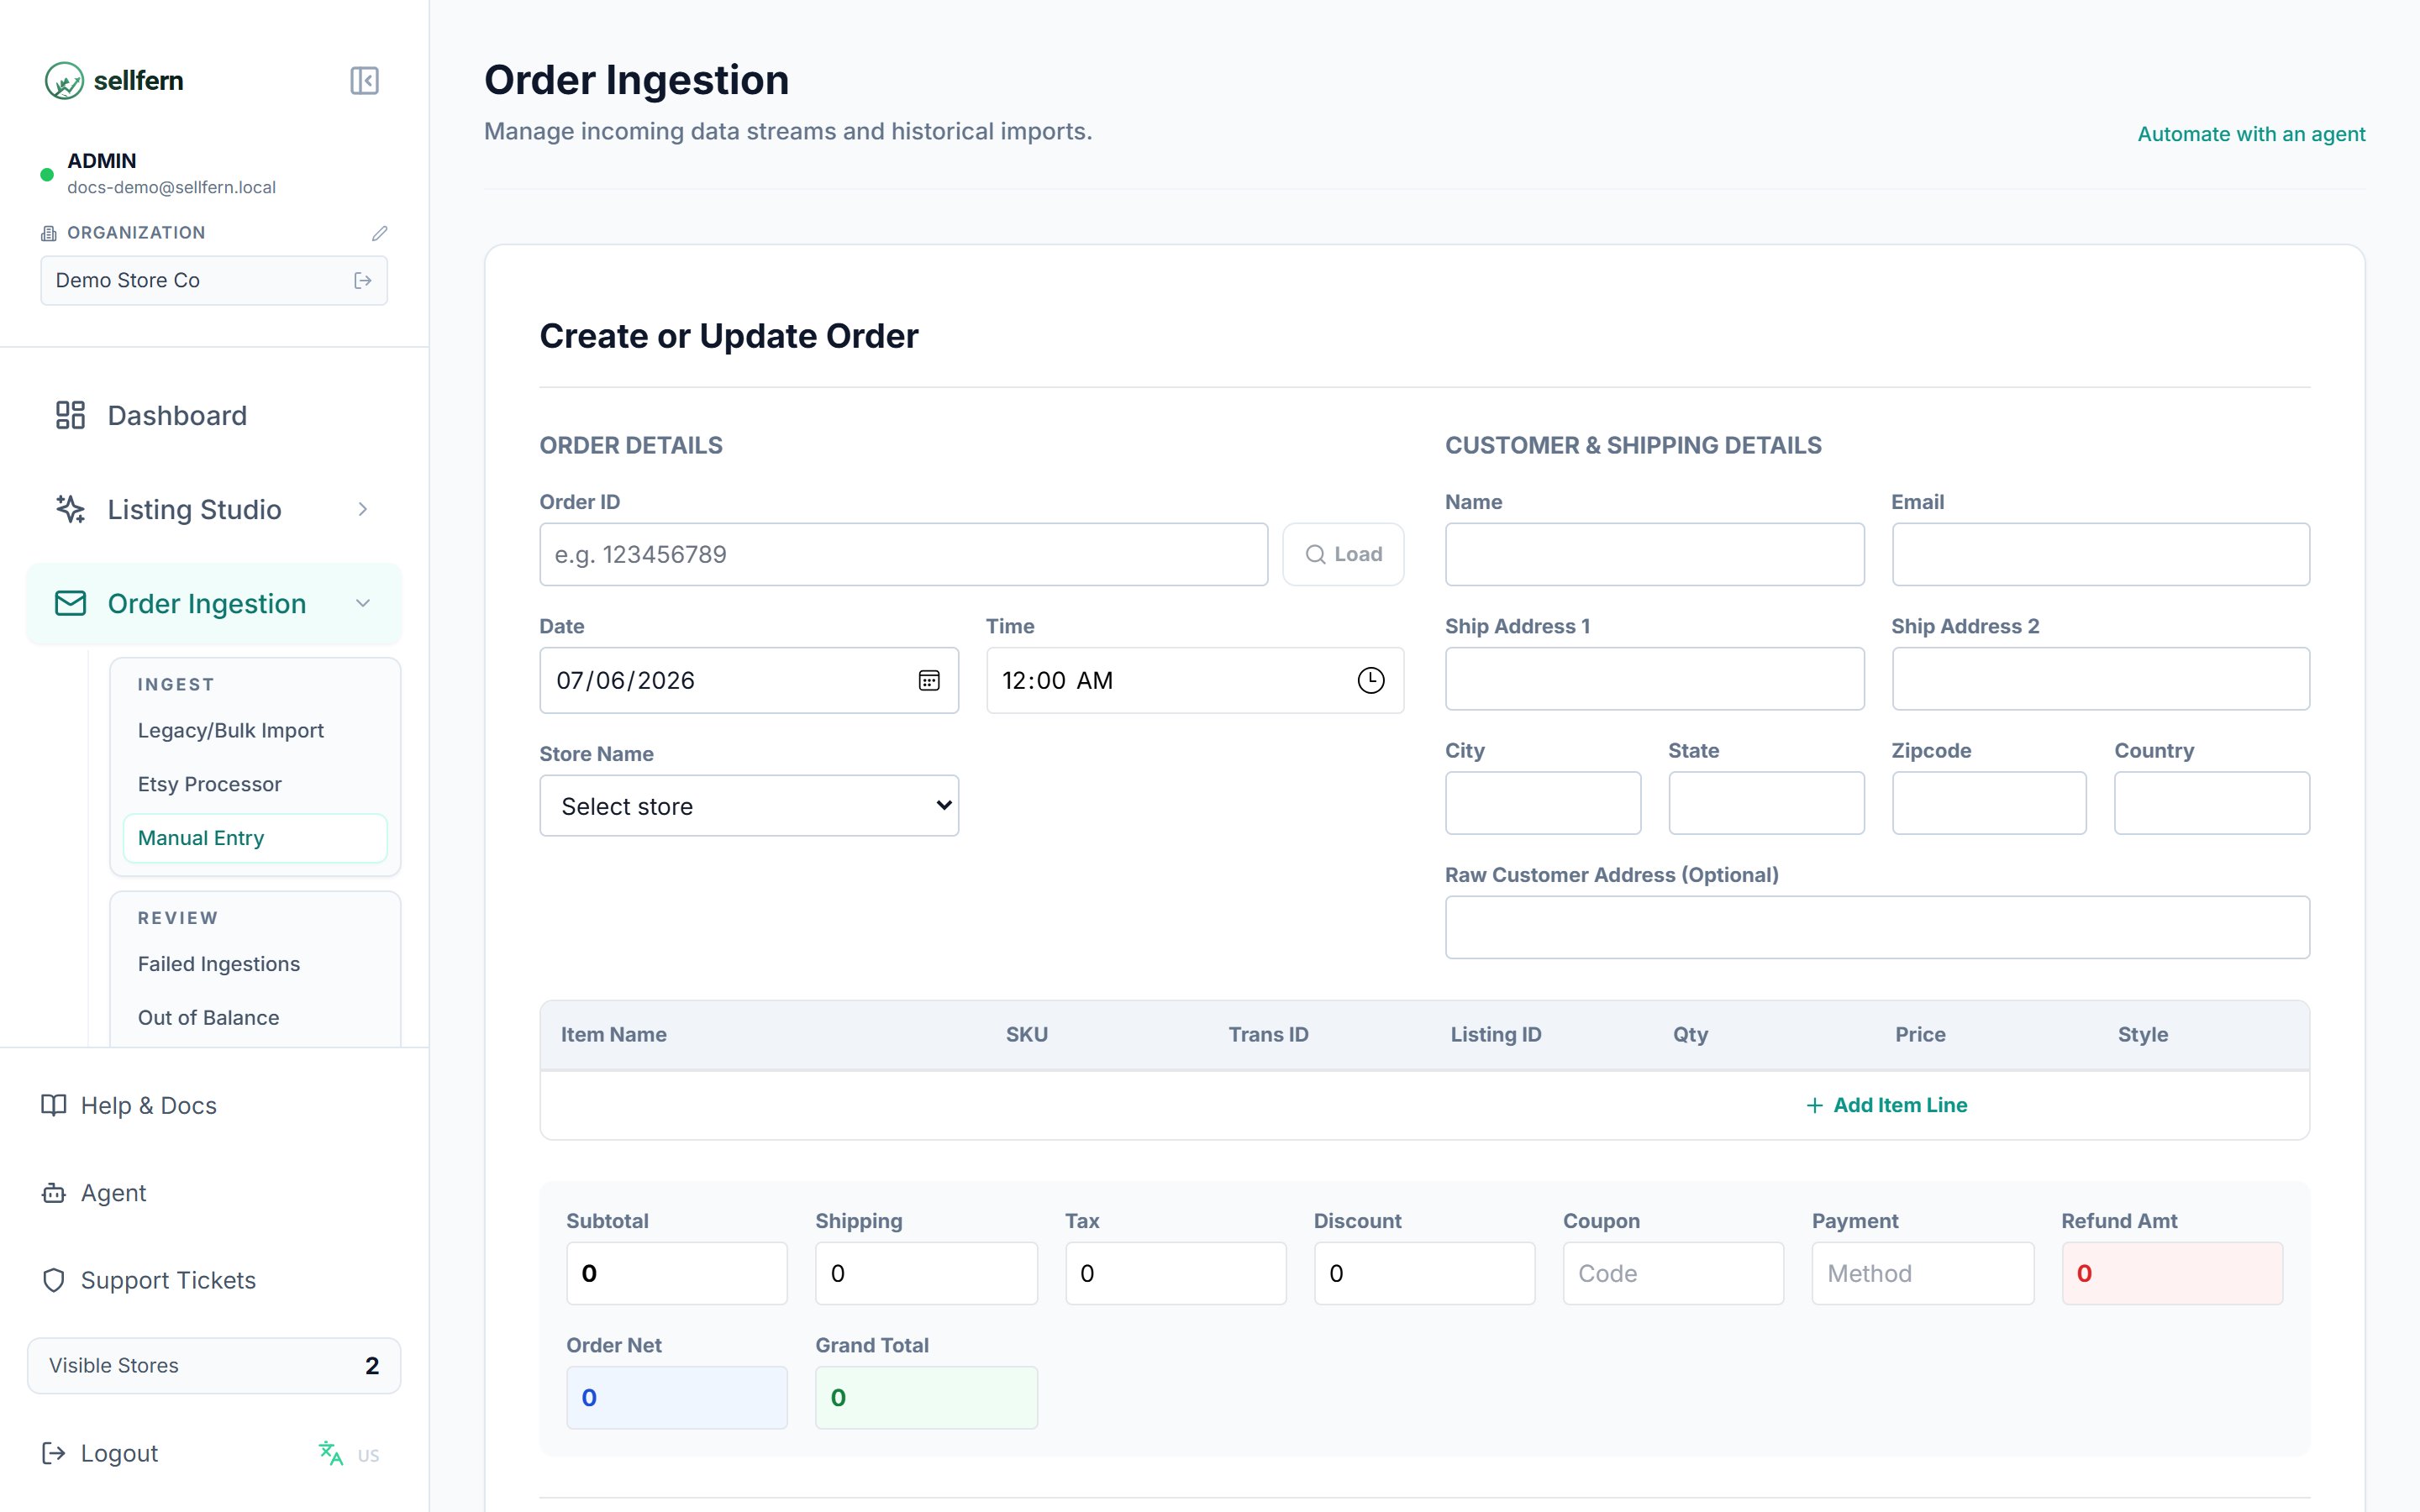Click the City input field
The image size is (2420, 1512).
1543,803
